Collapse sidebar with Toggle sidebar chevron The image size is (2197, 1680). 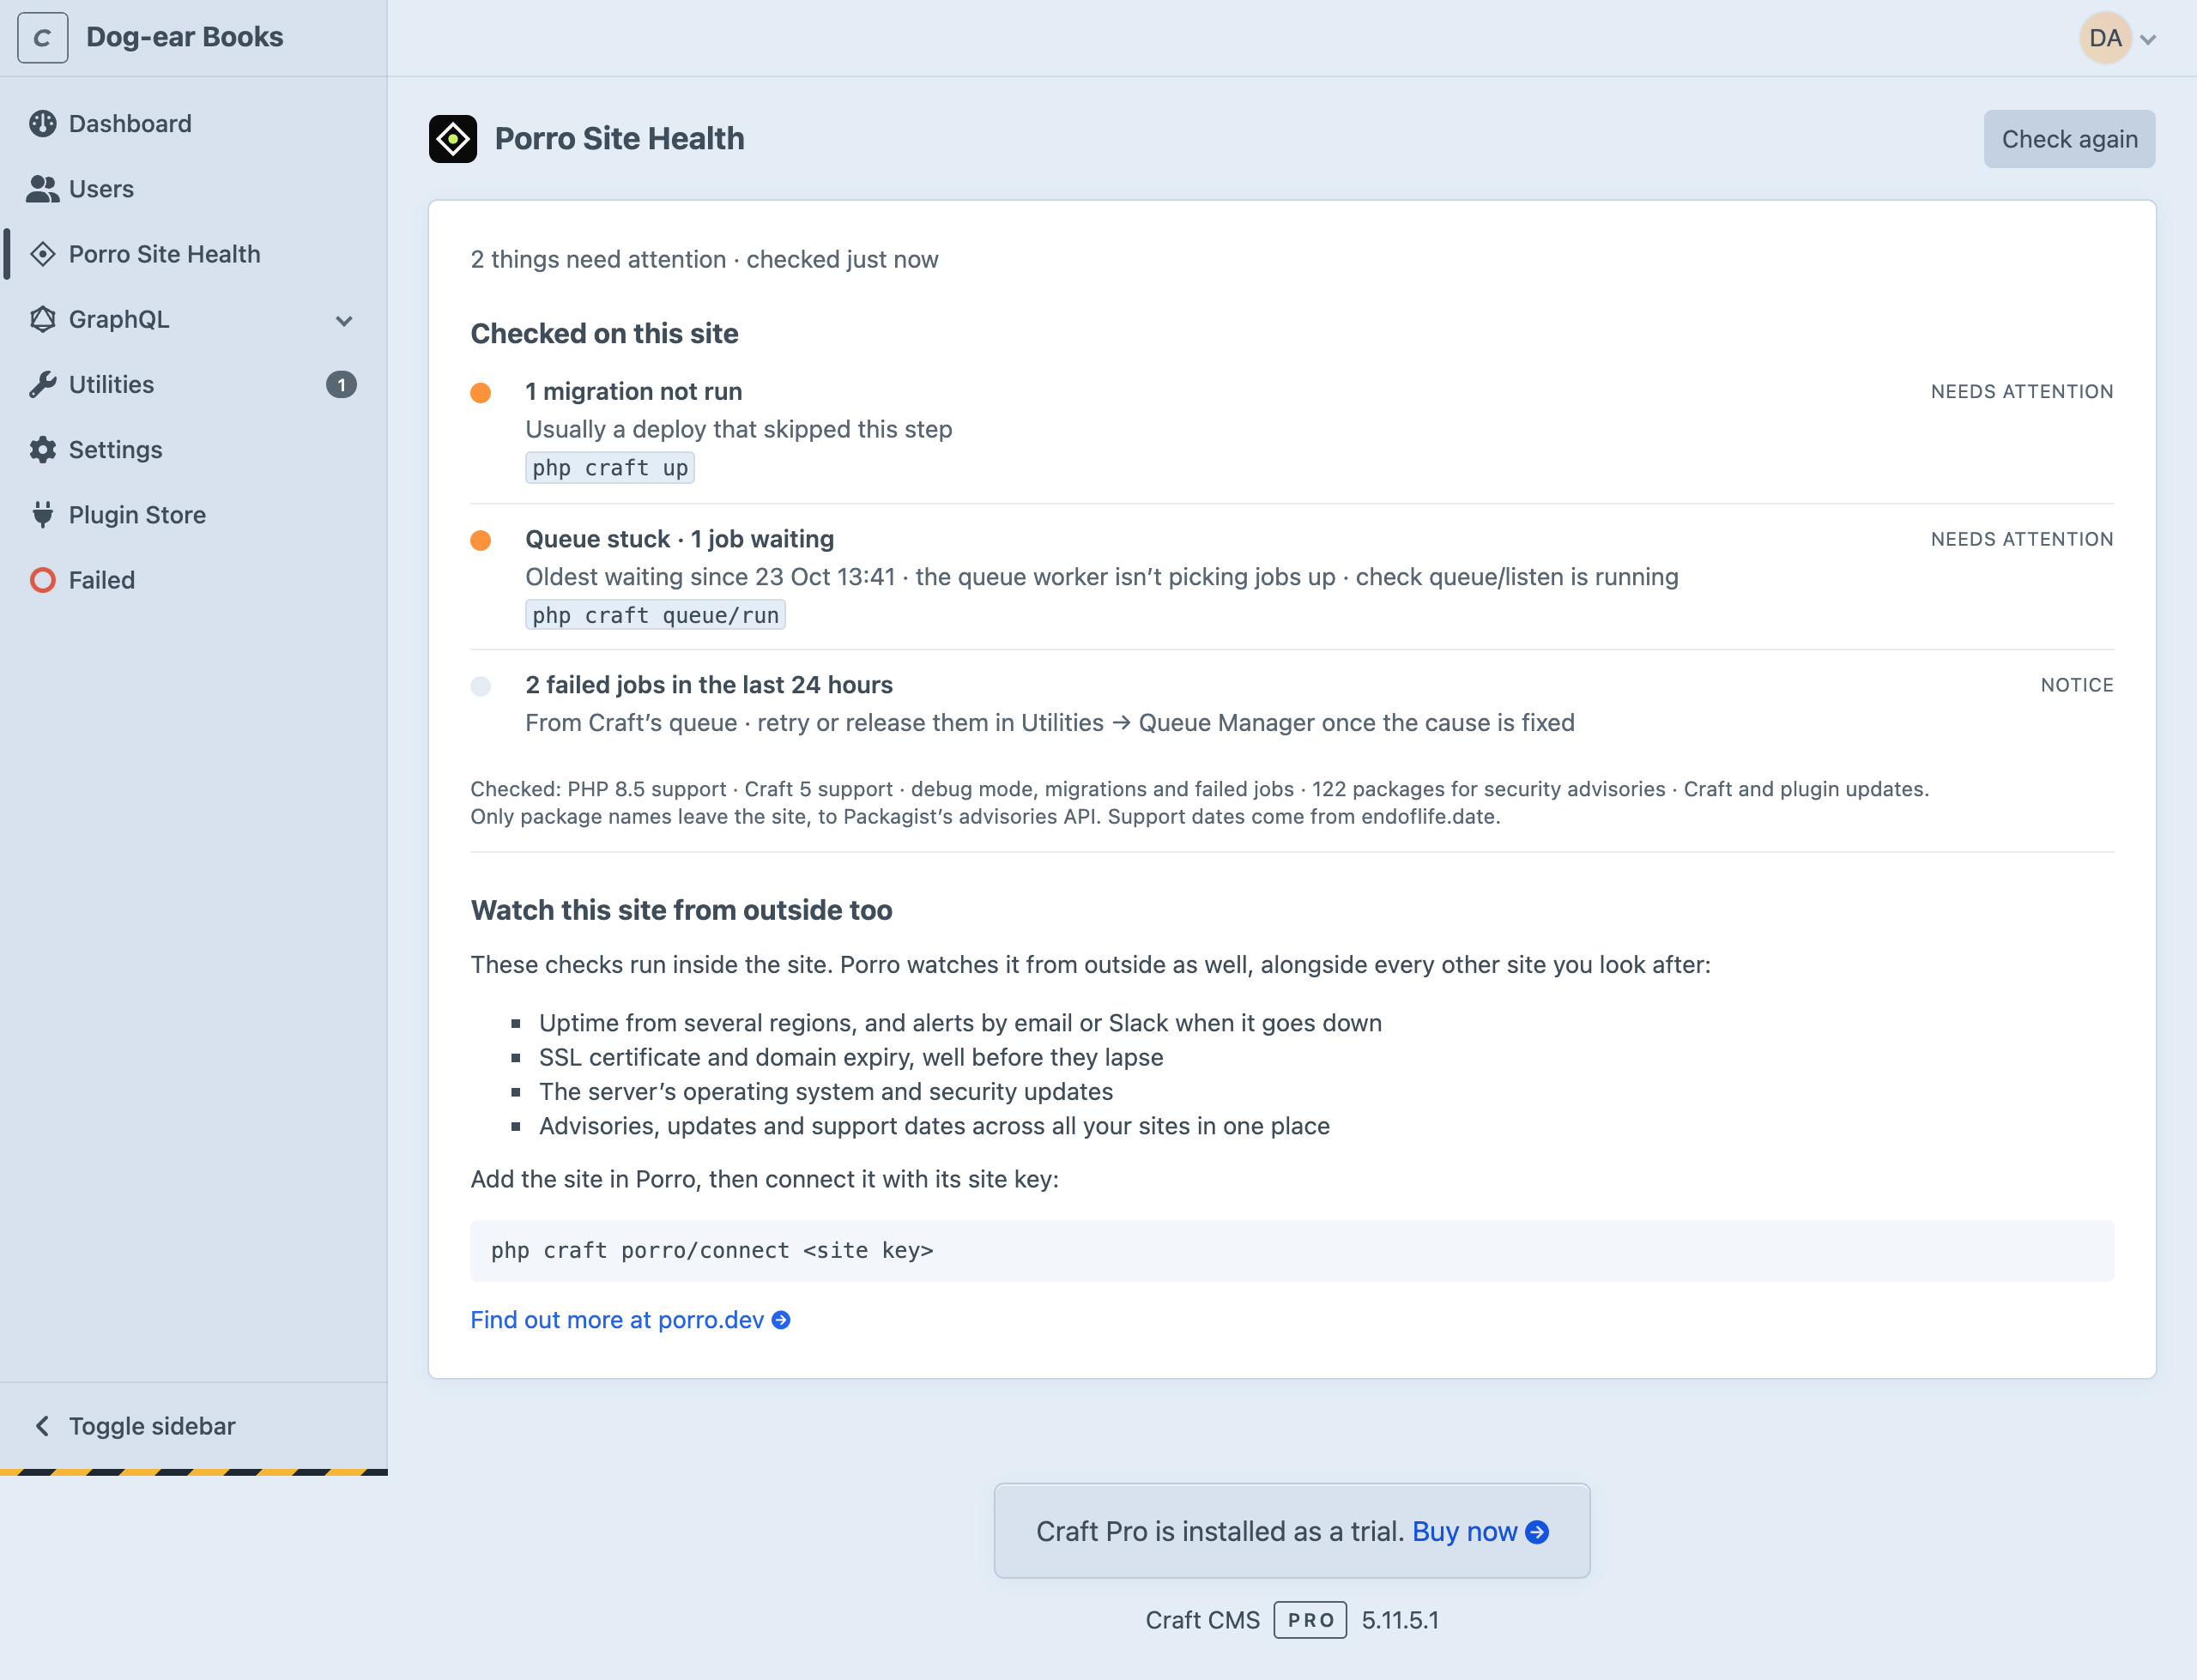tap(42, 1426)
